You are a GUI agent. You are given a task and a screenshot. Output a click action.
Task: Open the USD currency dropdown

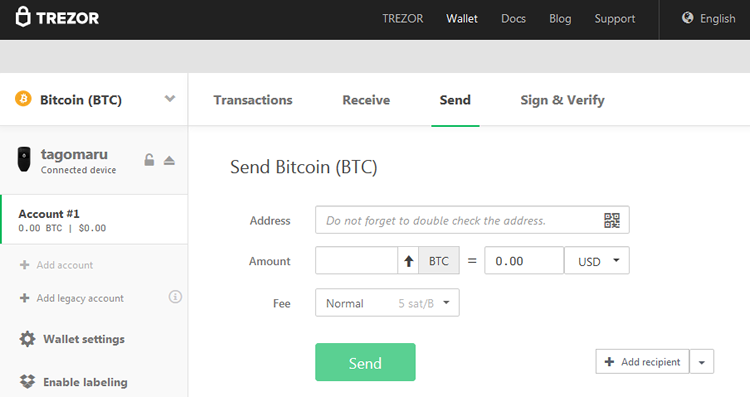coord(597,261)
